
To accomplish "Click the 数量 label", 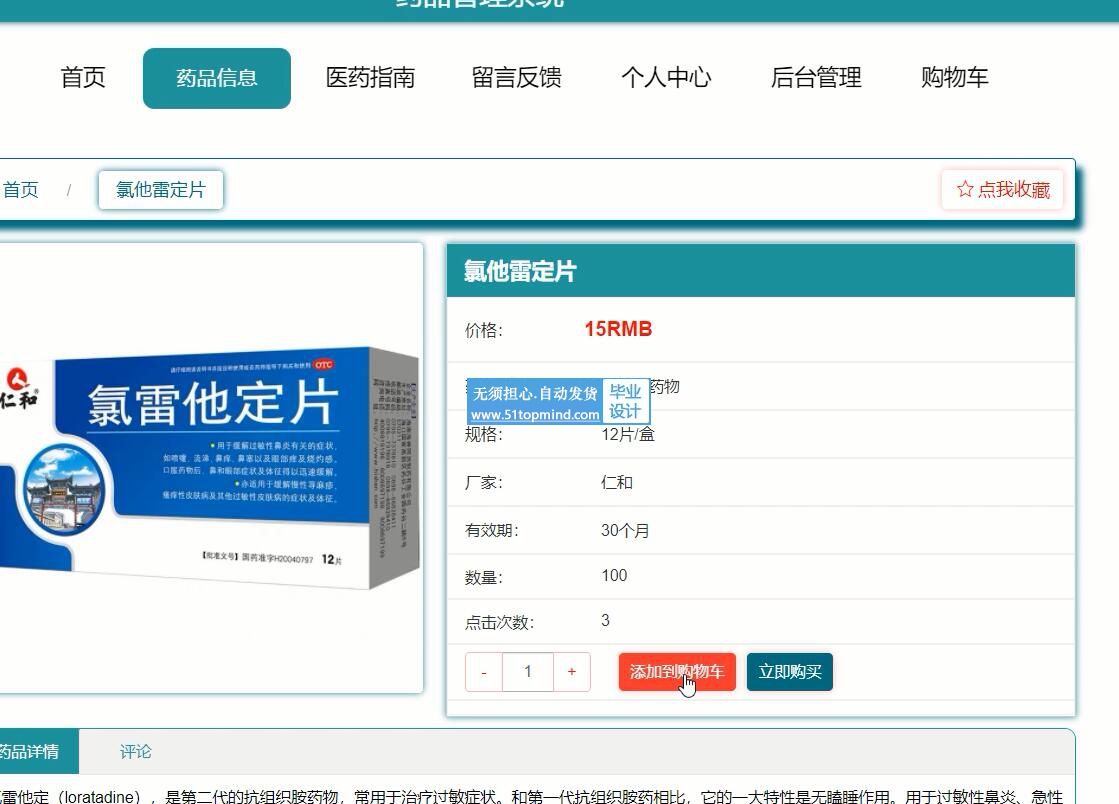I will pyautogui.click(x=483, y=578).
